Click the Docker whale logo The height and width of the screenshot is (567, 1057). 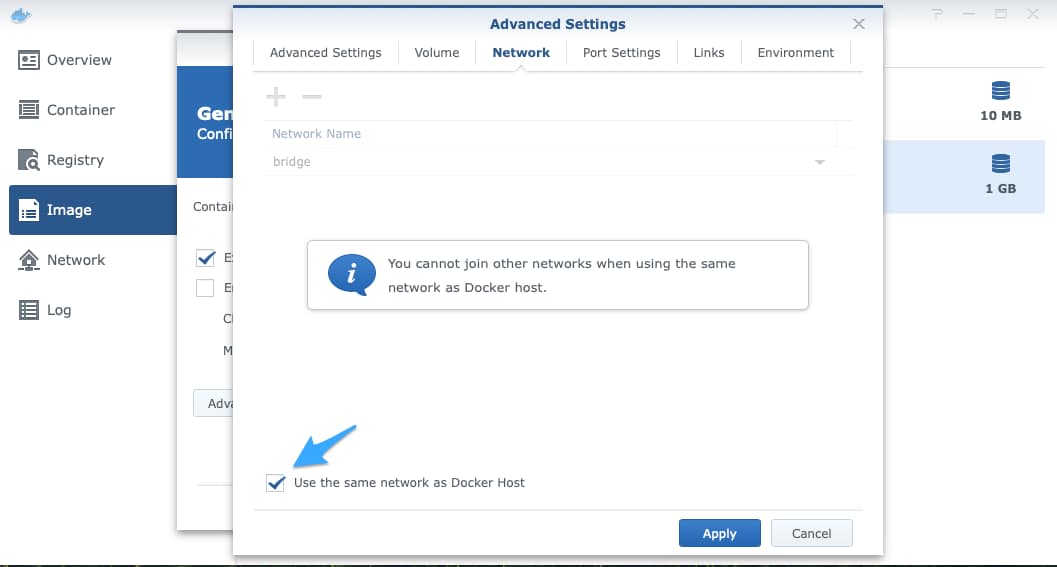[18, 15]
